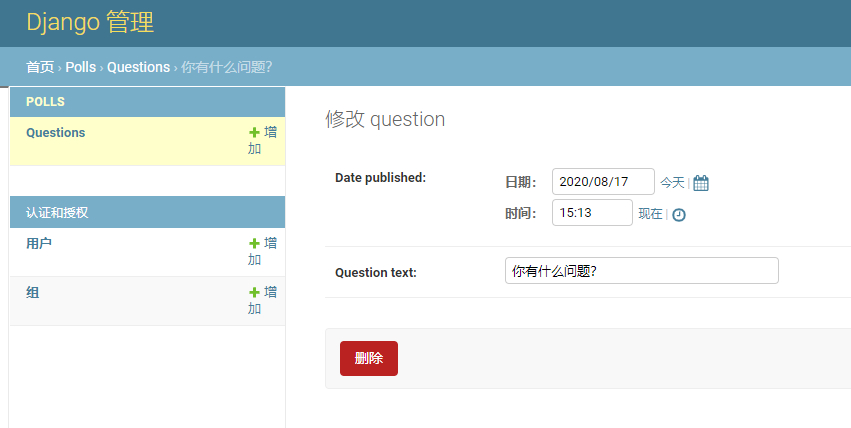Click 增加 text next to 用户
The width and height of the screenshot is (851, 428).
pyautogui.click(x=263, y=251)
